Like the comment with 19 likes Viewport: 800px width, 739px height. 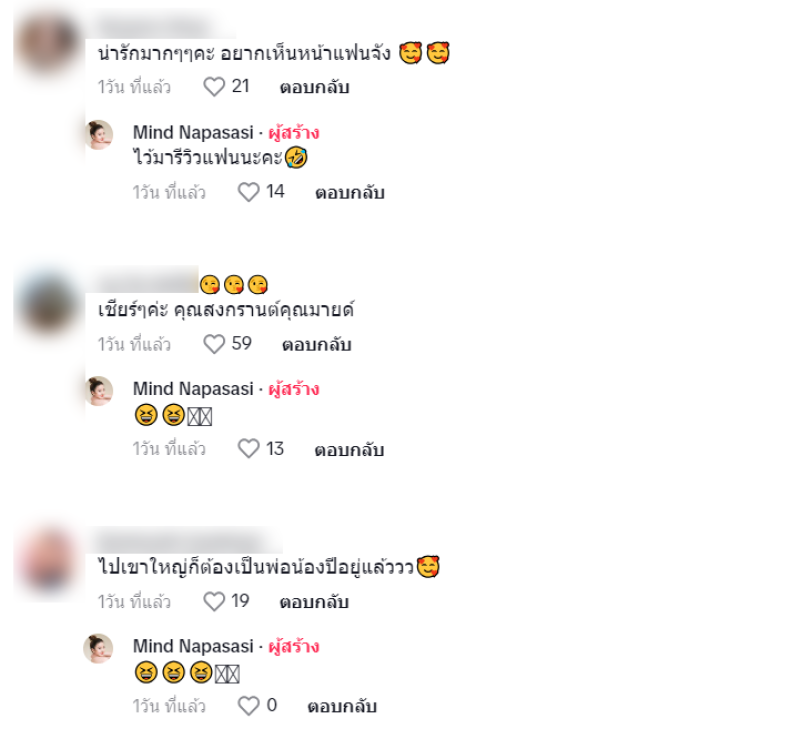click(214, 601)
